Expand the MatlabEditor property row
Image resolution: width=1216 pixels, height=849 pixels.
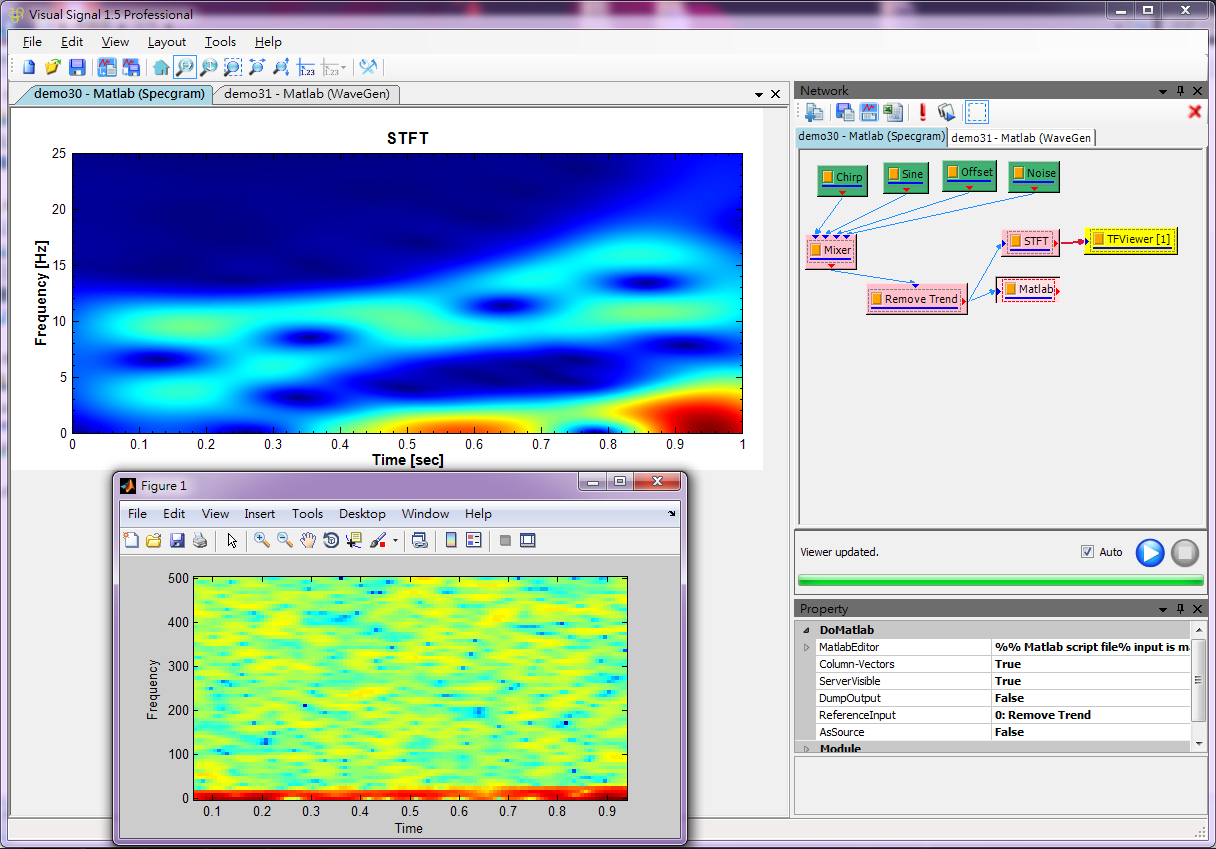[807, 647]
